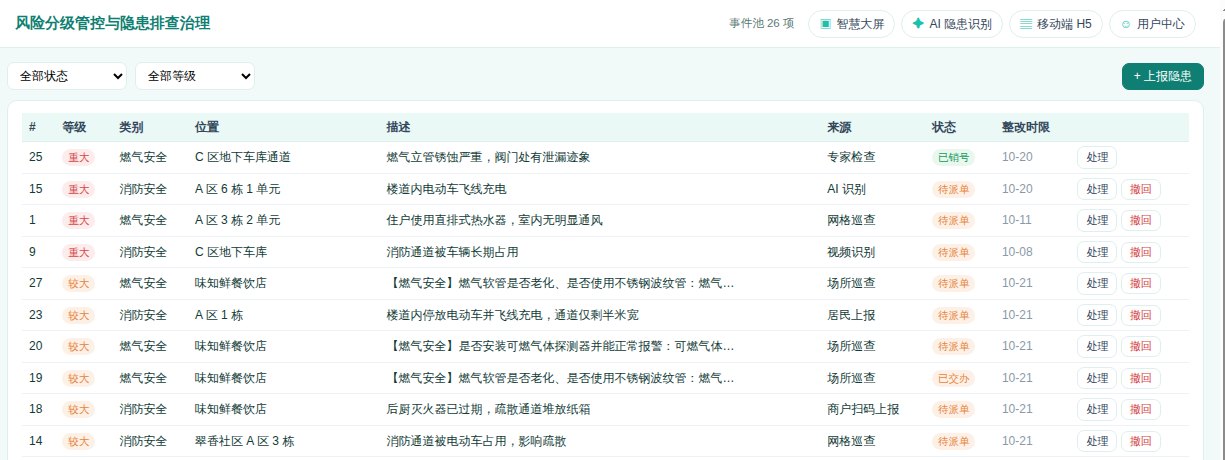Click 撤回 for row 9 消防通道被车辆占用
Viewport: 1225px width, 460px height.
pos(1141,253)
